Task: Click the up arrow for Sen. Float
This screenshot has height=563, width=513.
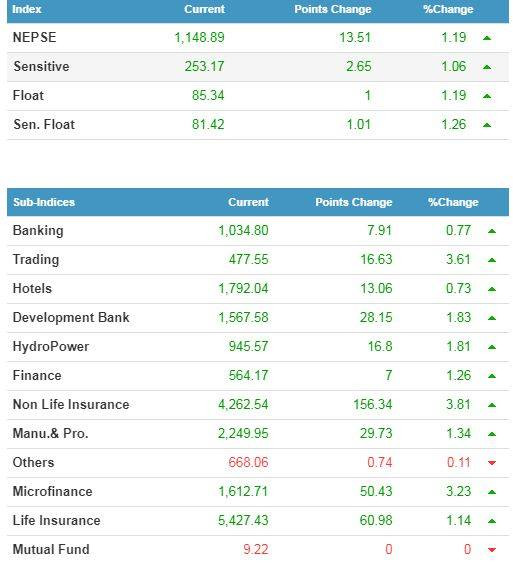Action: tap(487, 125)
